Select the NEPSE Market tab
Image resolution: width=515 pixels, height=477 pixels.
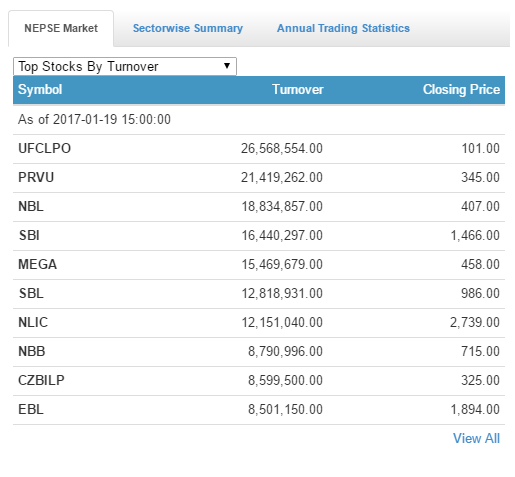coord(61,28)
